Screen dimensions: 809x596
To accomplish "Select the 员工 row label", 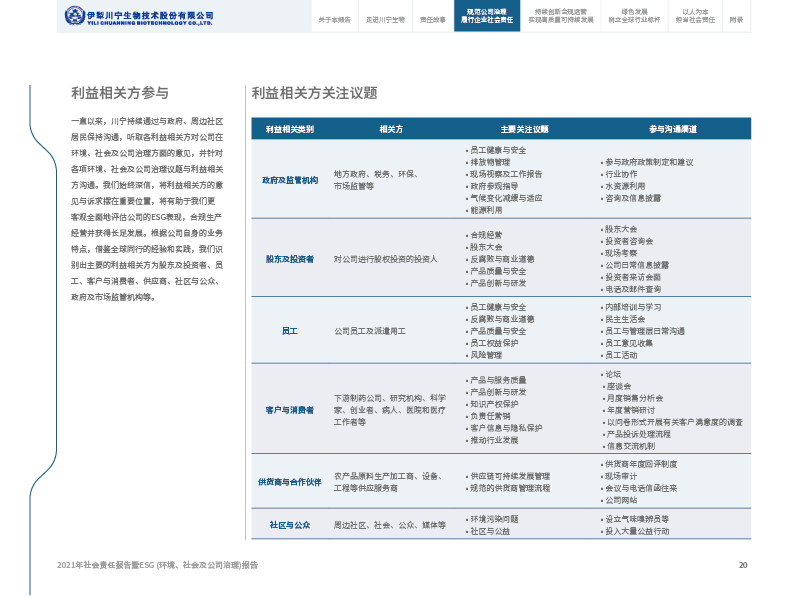I will (289, 330).
